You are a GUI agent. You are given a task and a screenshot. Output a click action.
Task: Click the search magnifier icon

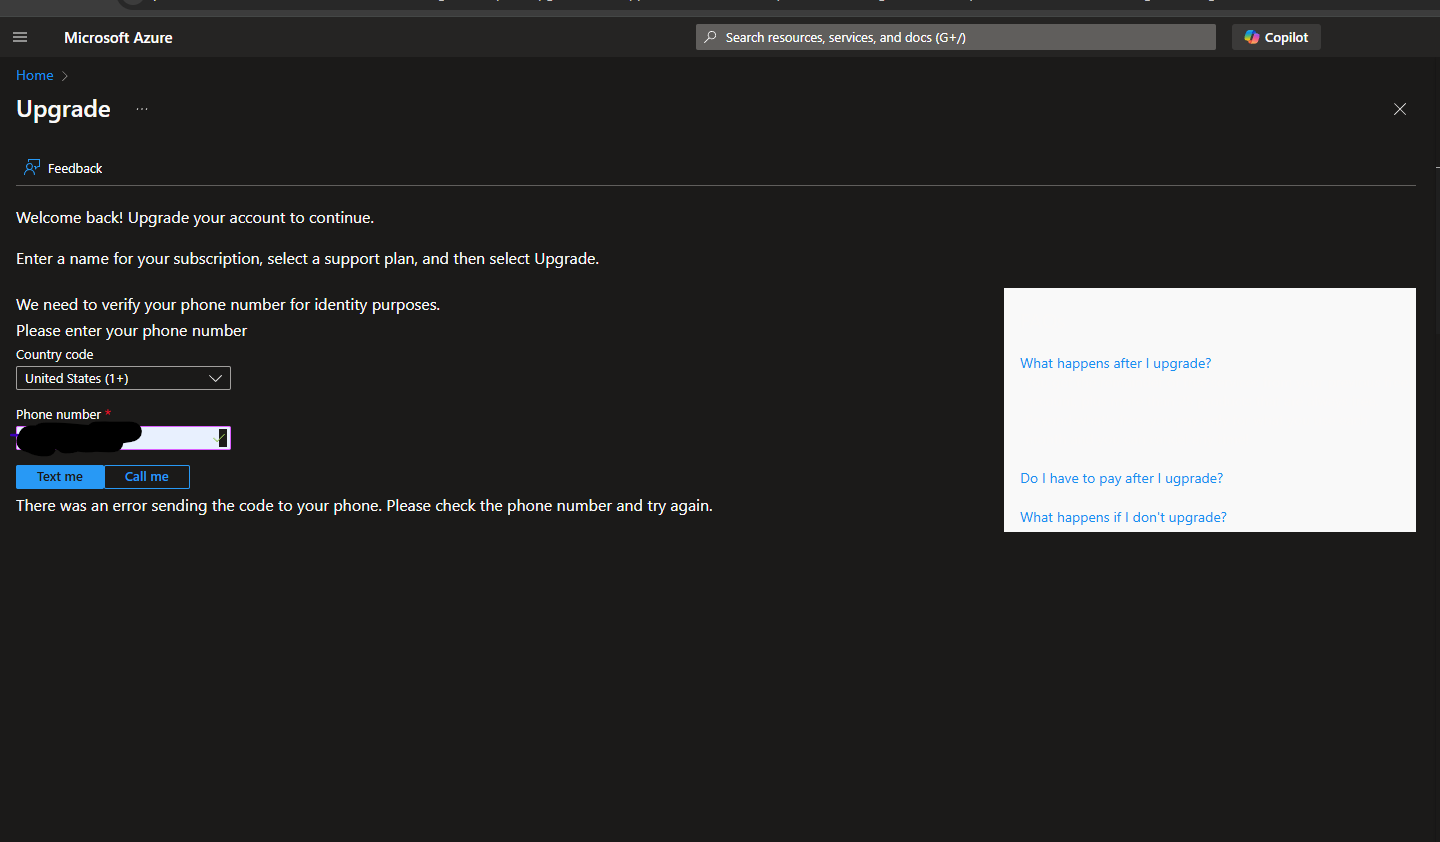[710, 37]
